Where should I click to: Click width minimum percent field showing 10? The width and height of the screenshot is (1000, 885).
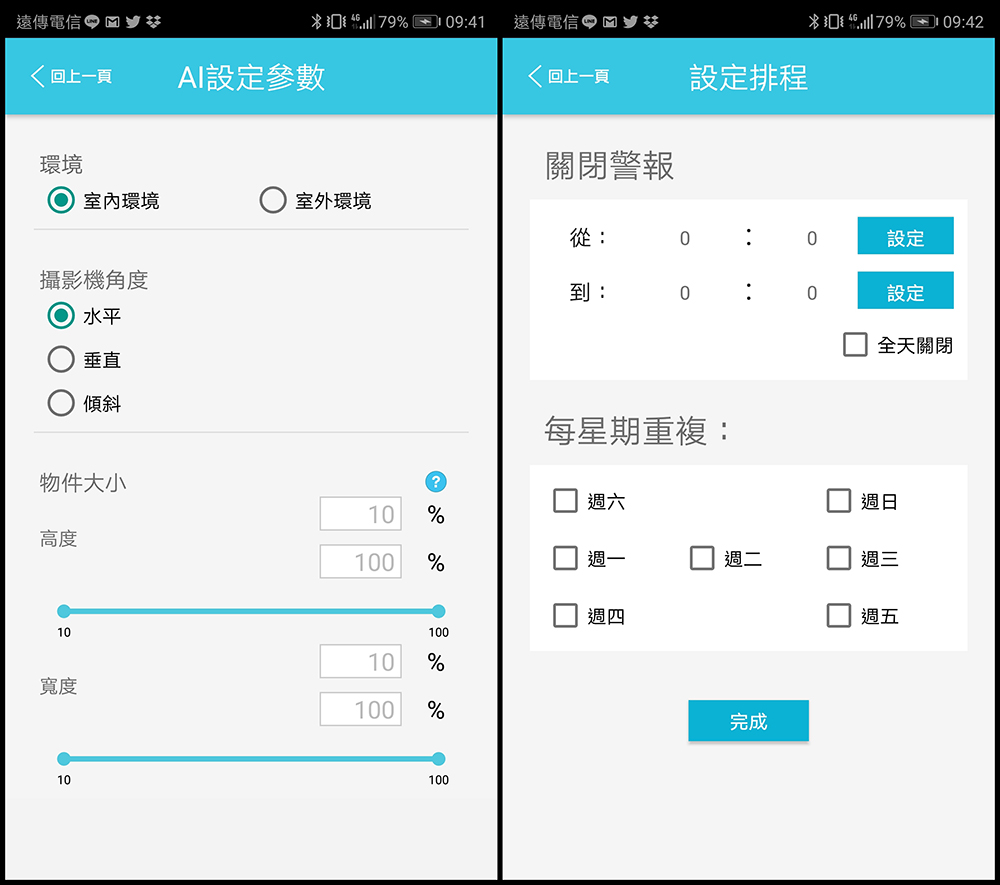coord(360,661)
